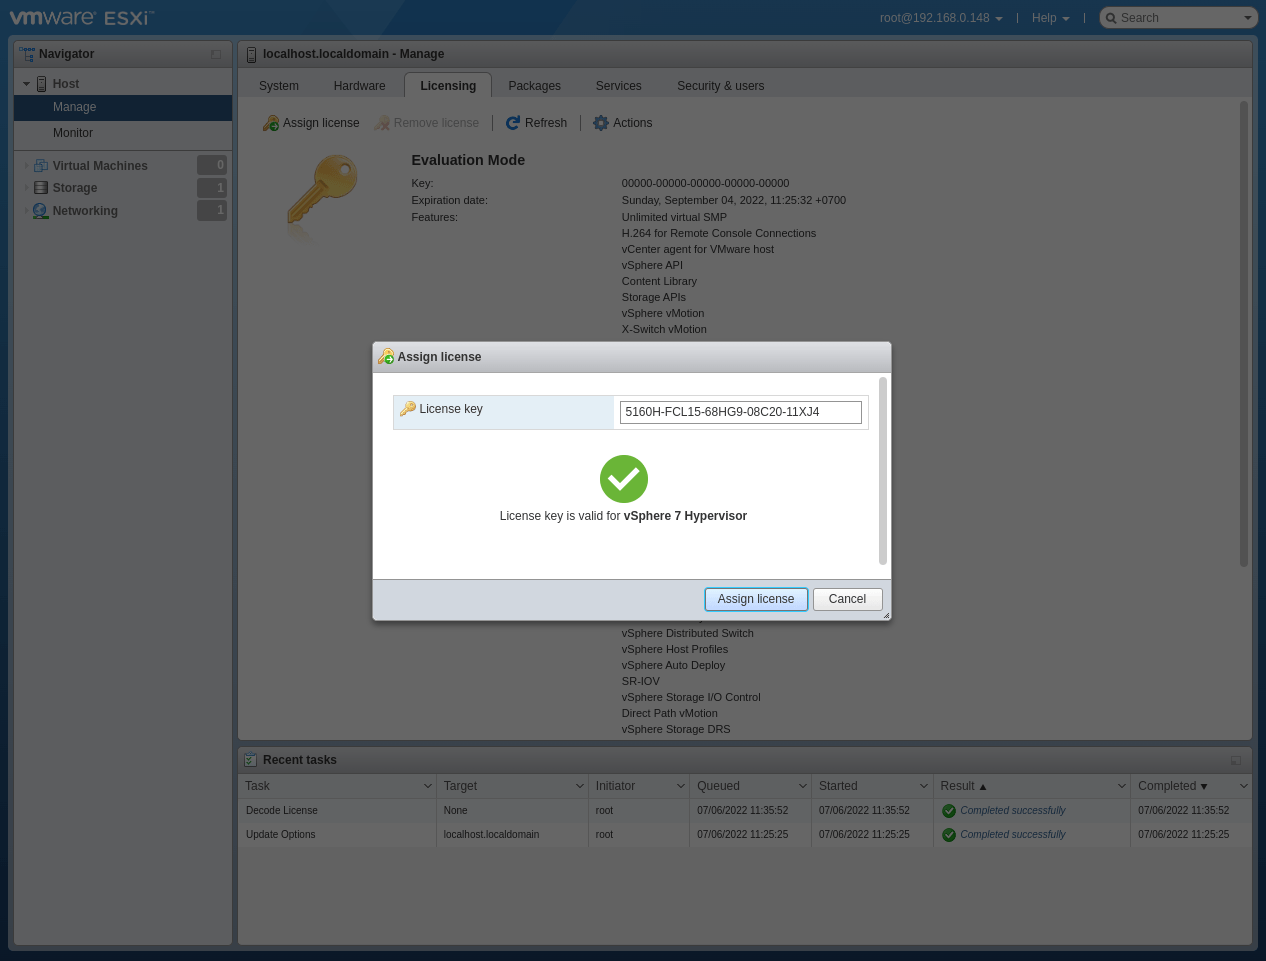The height and width of the screenshot is (961, 1266).
Task: Click the Assign license dialog scrollbar
Action: (882, 470)
